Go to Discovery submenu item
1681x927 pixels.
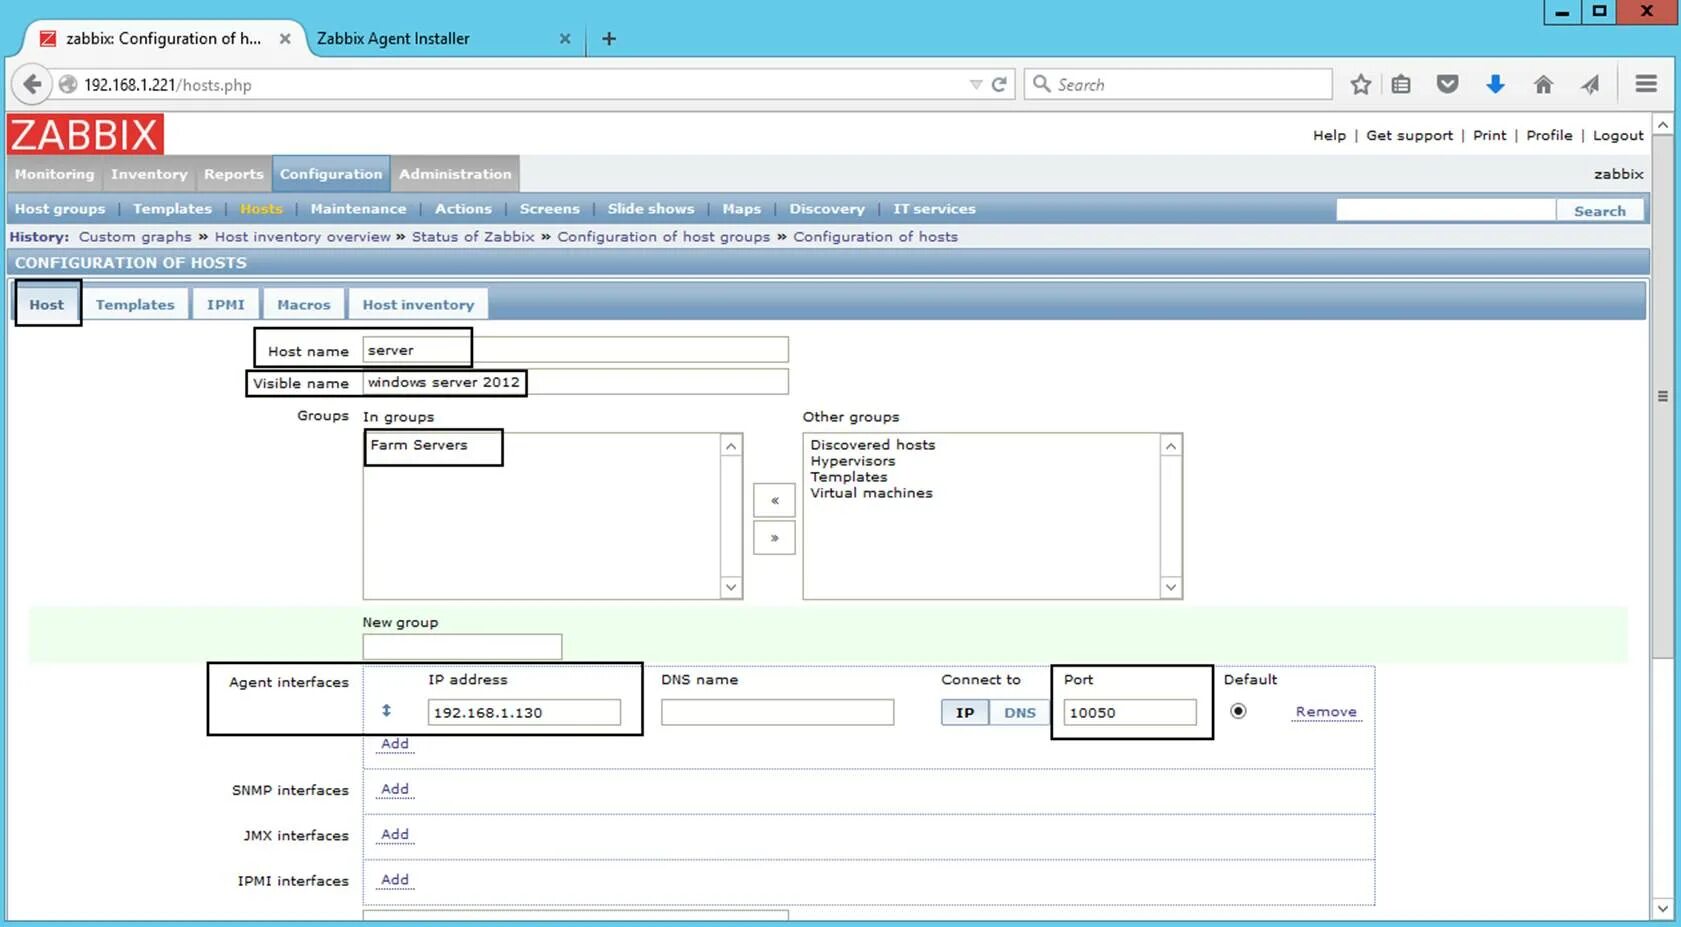[826, 209]
